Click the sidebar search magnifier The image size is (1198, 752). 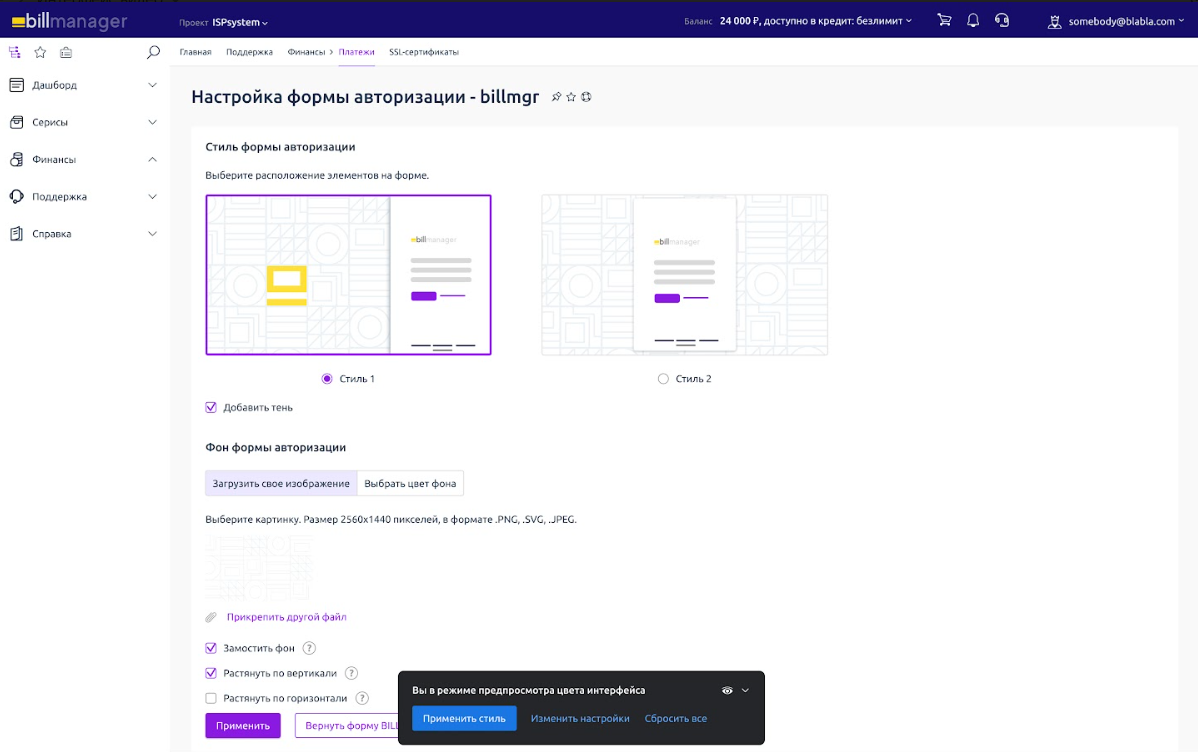[x=154, y=52]
